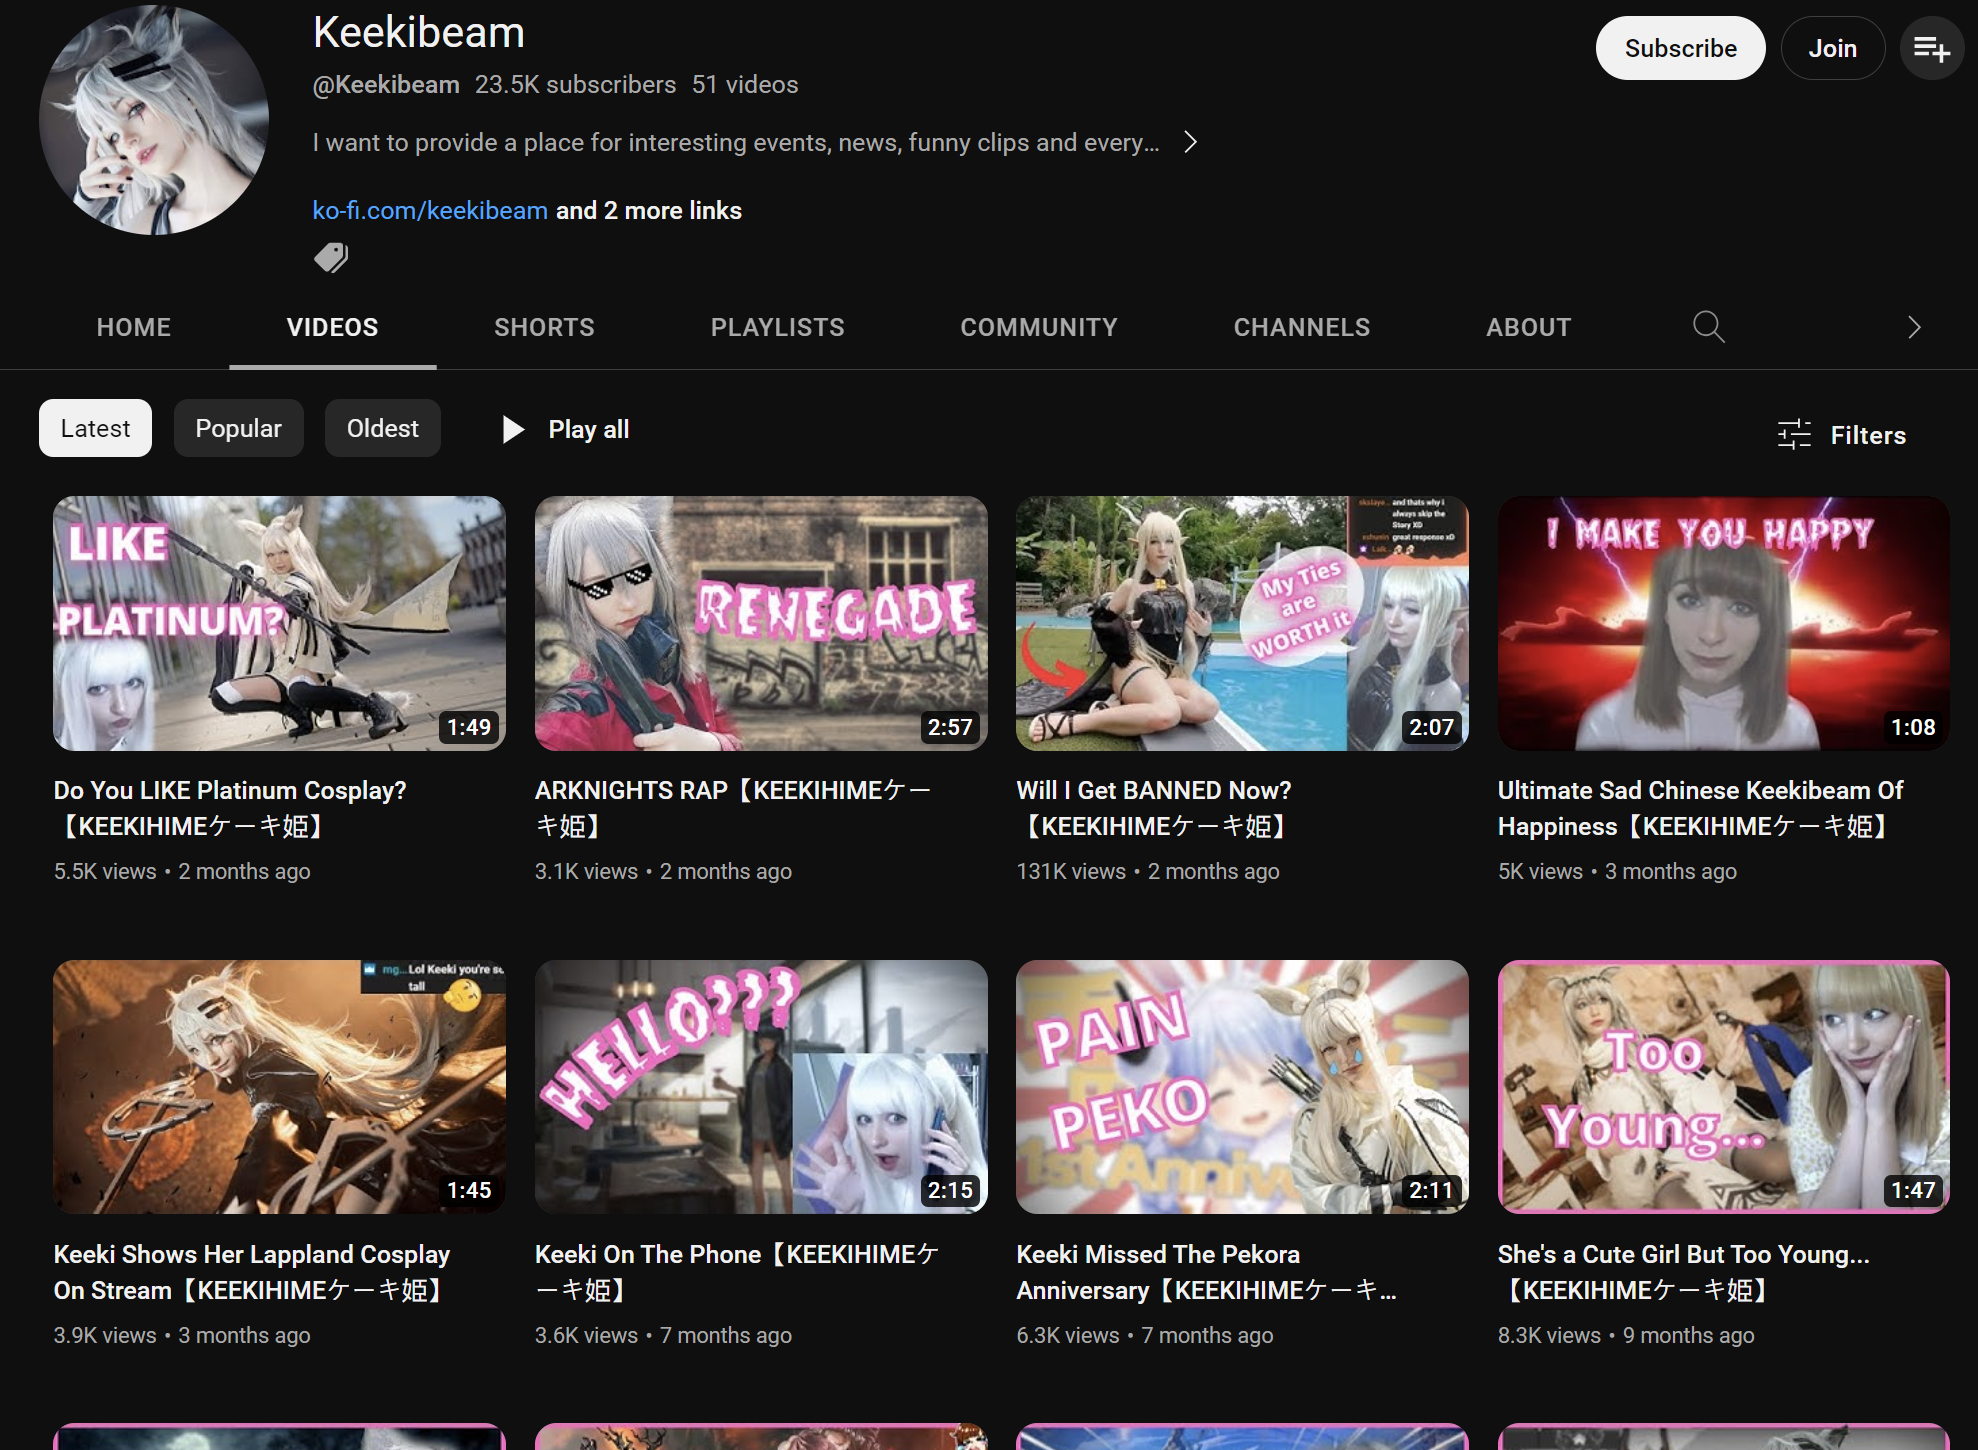Image resolution: width=1978 pixels, height=1450 pixels.
Task: Click the 'Keekibeam' channel name heading
Action: (419, 32)
